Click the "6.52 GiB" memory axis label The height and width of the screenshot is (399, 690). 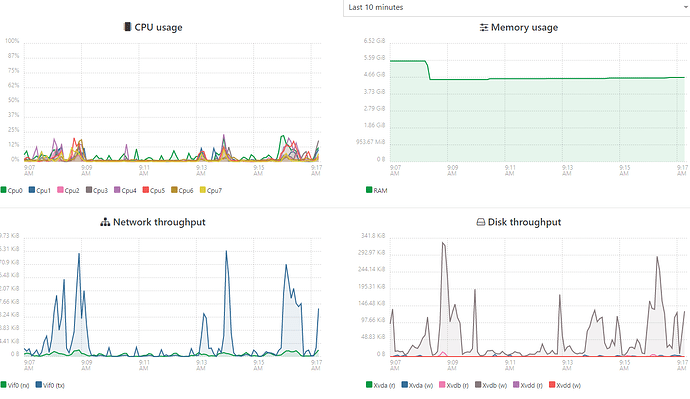(374, 41)
